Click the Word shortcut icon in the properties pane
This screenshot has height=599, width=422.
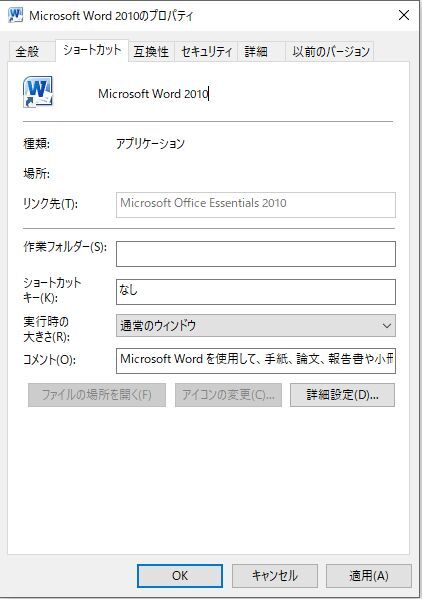point(38,92)
